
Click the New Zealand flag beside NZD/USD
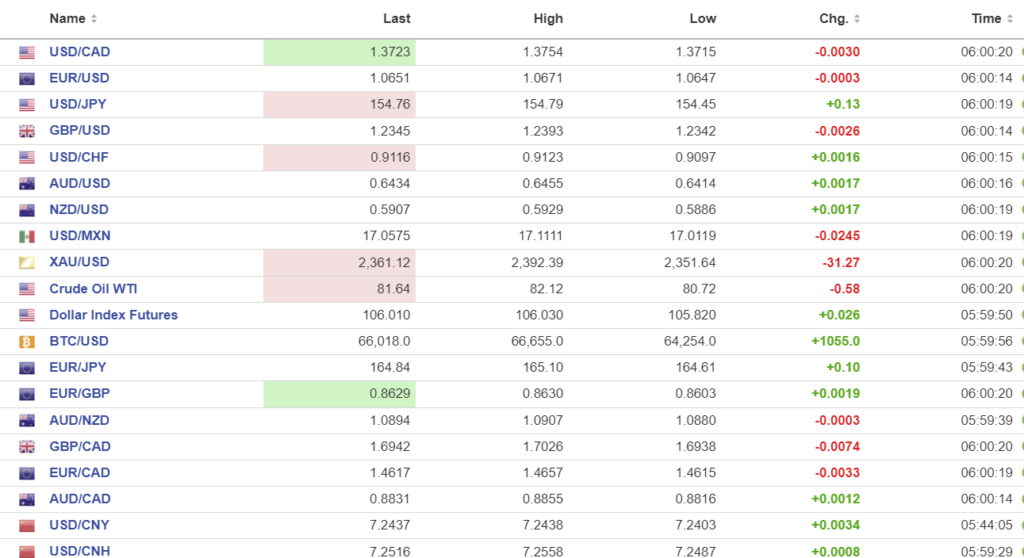[27, 210]
